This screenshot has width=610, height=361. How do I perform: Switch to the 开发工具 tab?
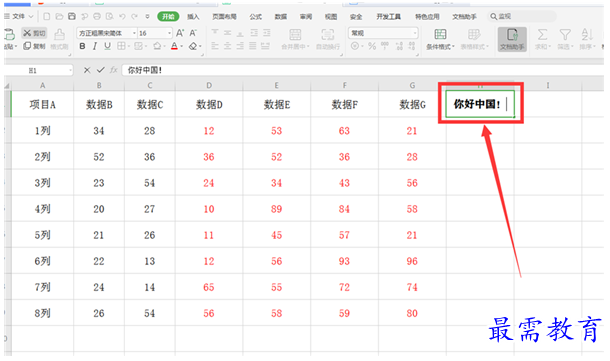click(x=388, y=16)
